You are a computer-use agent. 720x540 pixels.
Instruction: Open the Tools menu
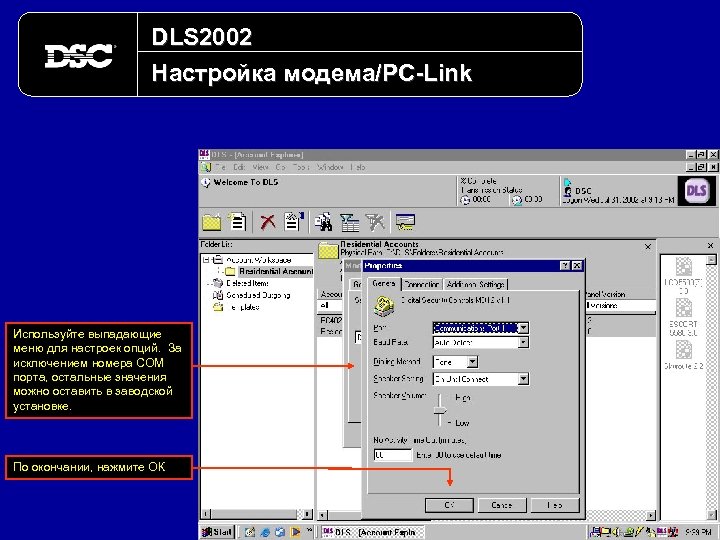point(301,167)
